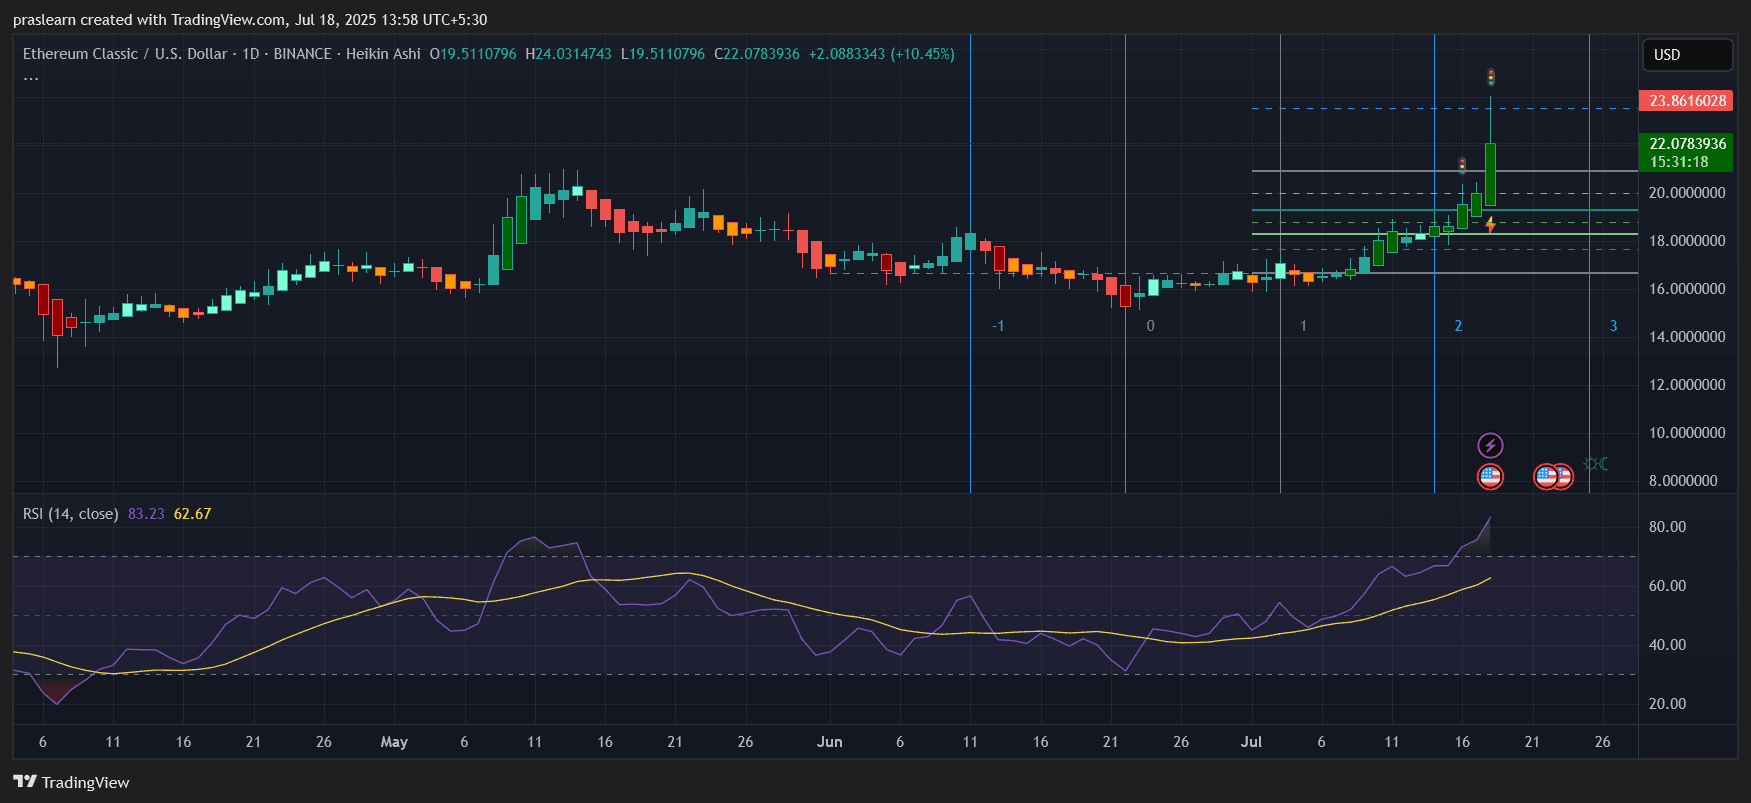Click the 20.00 level on the RSI scale

click(1667, 704)
